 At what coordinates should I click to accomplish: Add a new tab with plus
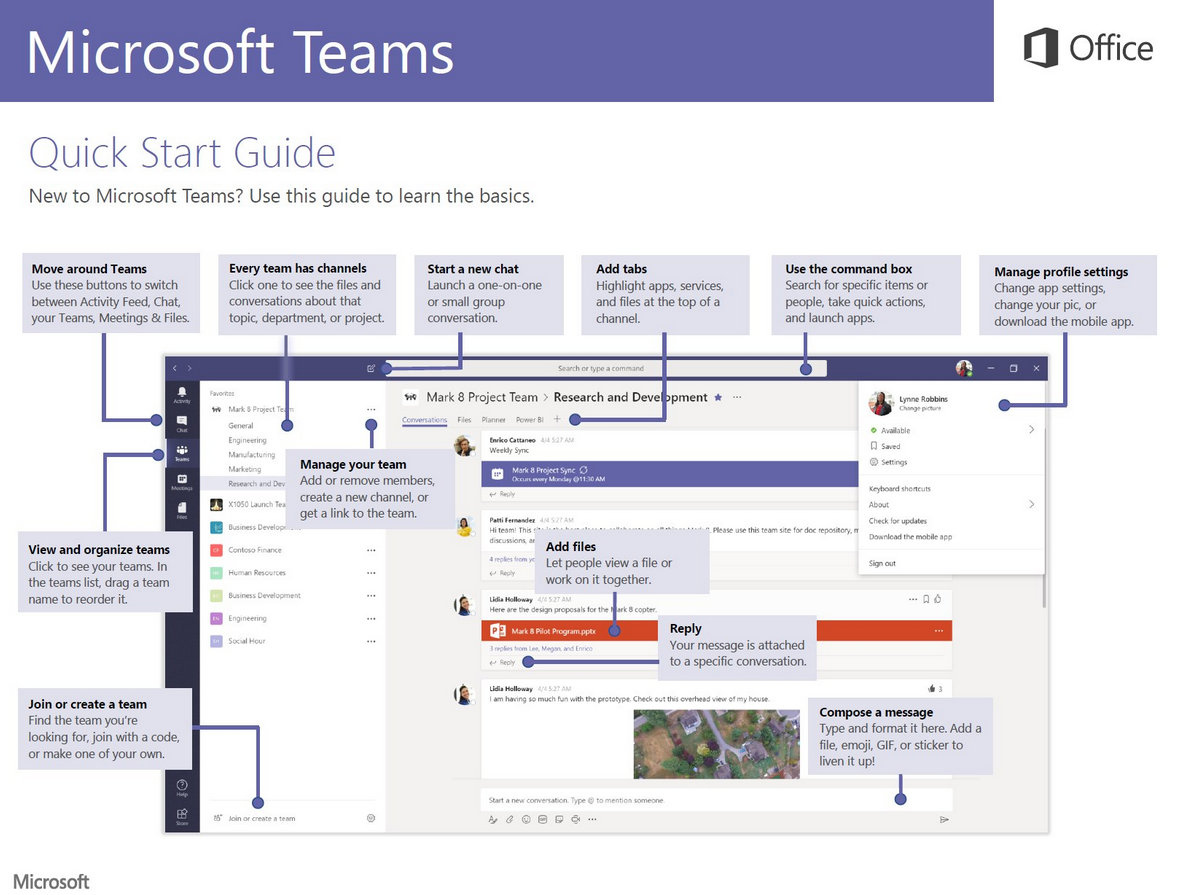point(557,419)
